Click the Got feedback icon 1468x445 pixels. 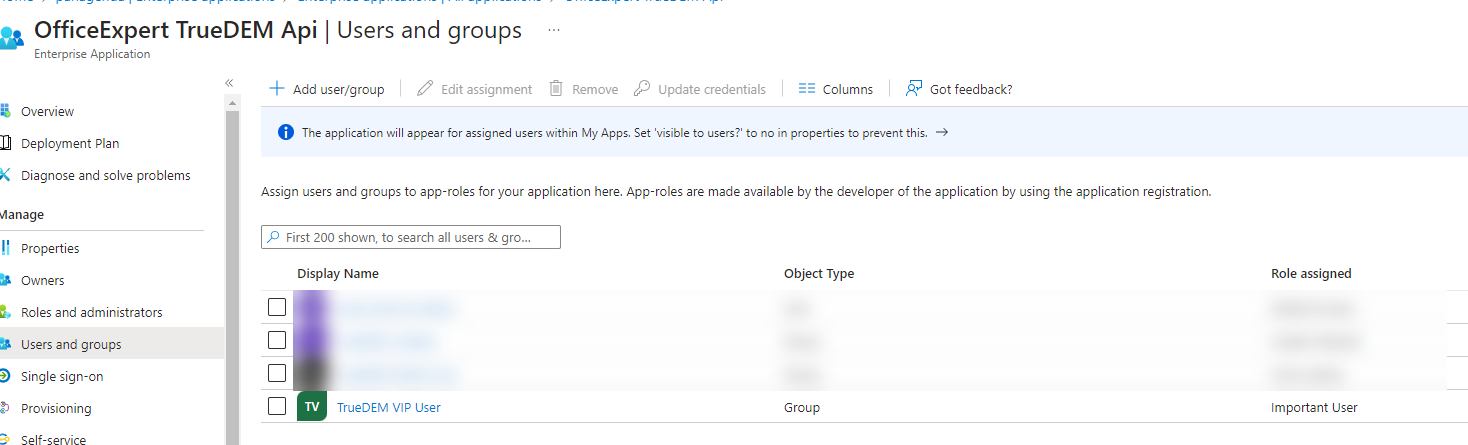(x=913, y=89)
